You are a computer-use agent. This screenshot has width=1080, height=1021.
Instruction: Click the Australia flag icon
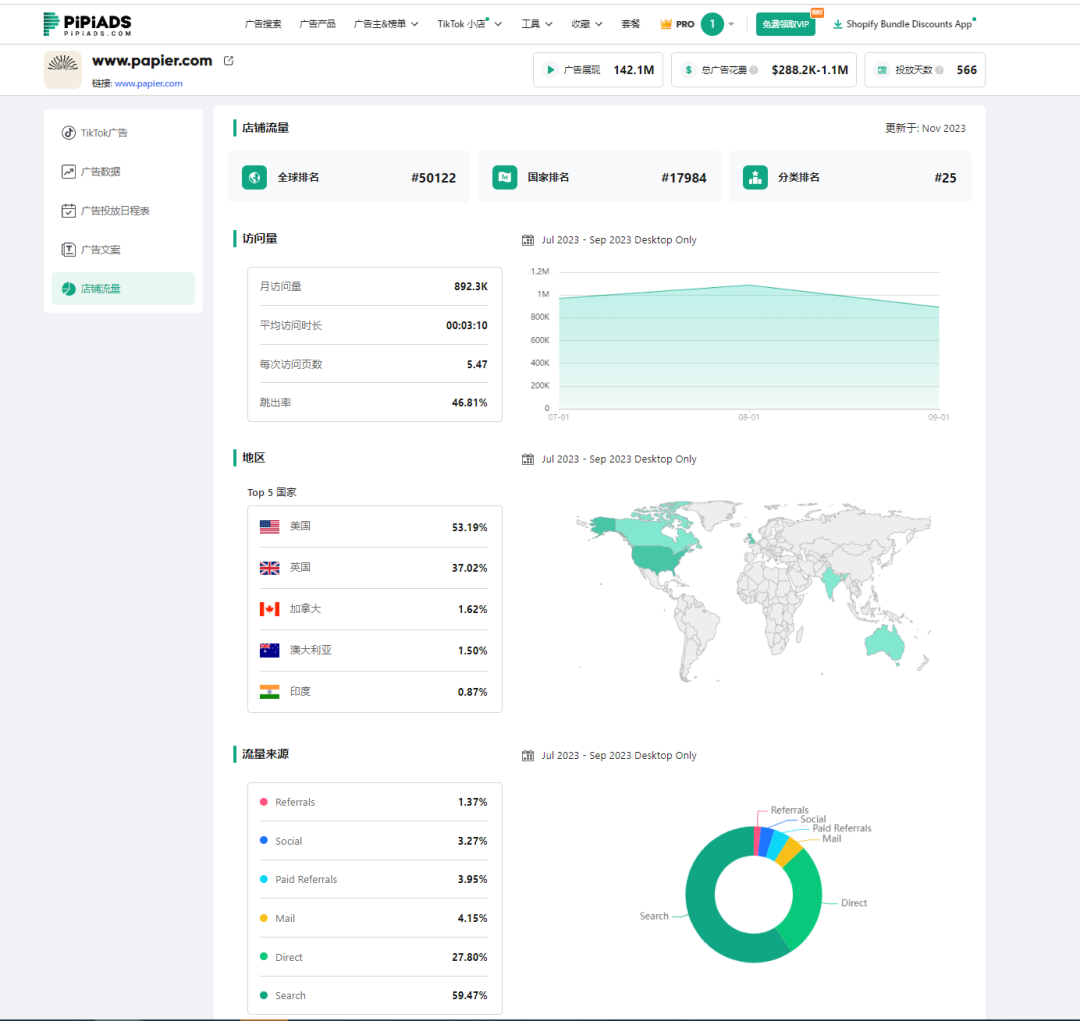click(x=269, y=650)
